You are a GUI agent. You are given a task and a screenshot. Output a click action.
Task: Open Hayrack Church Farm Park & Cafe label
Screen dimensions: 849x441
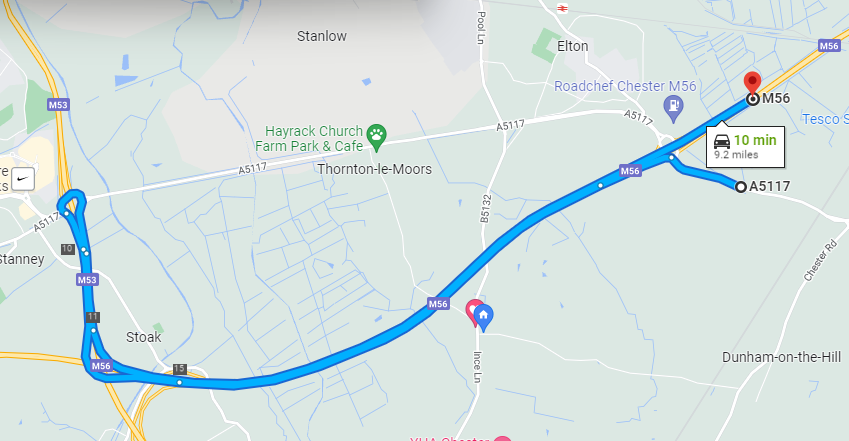tap(309, 139)
